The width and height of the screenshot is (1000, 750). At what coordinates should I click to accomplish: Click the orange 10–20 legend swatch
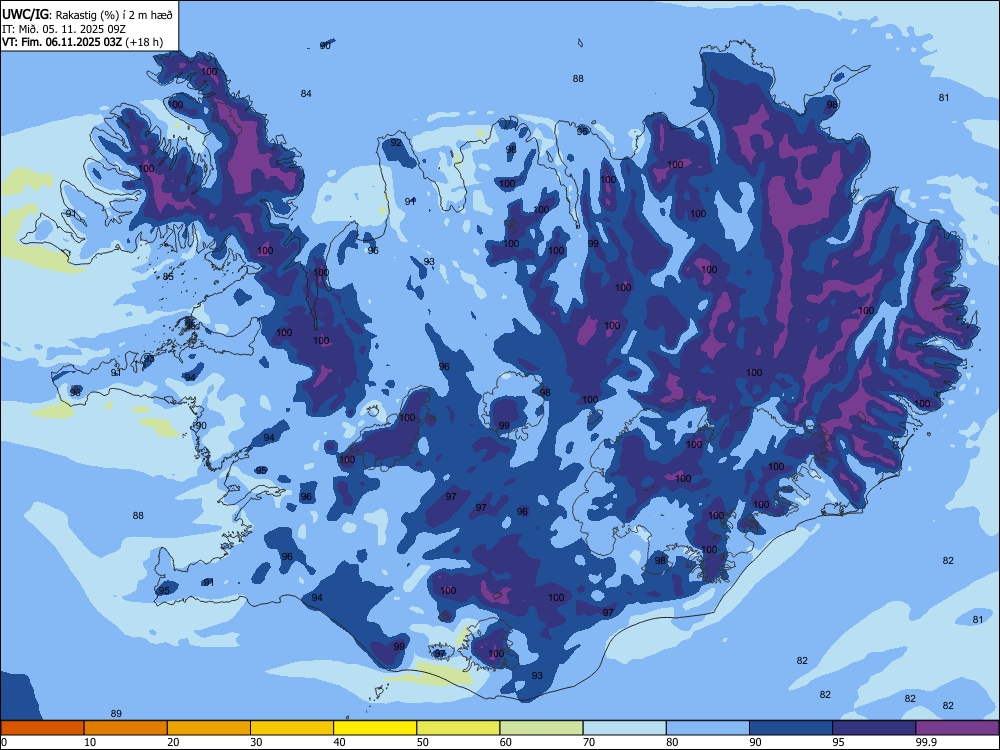pyautogui.click(x=126, y=728)
